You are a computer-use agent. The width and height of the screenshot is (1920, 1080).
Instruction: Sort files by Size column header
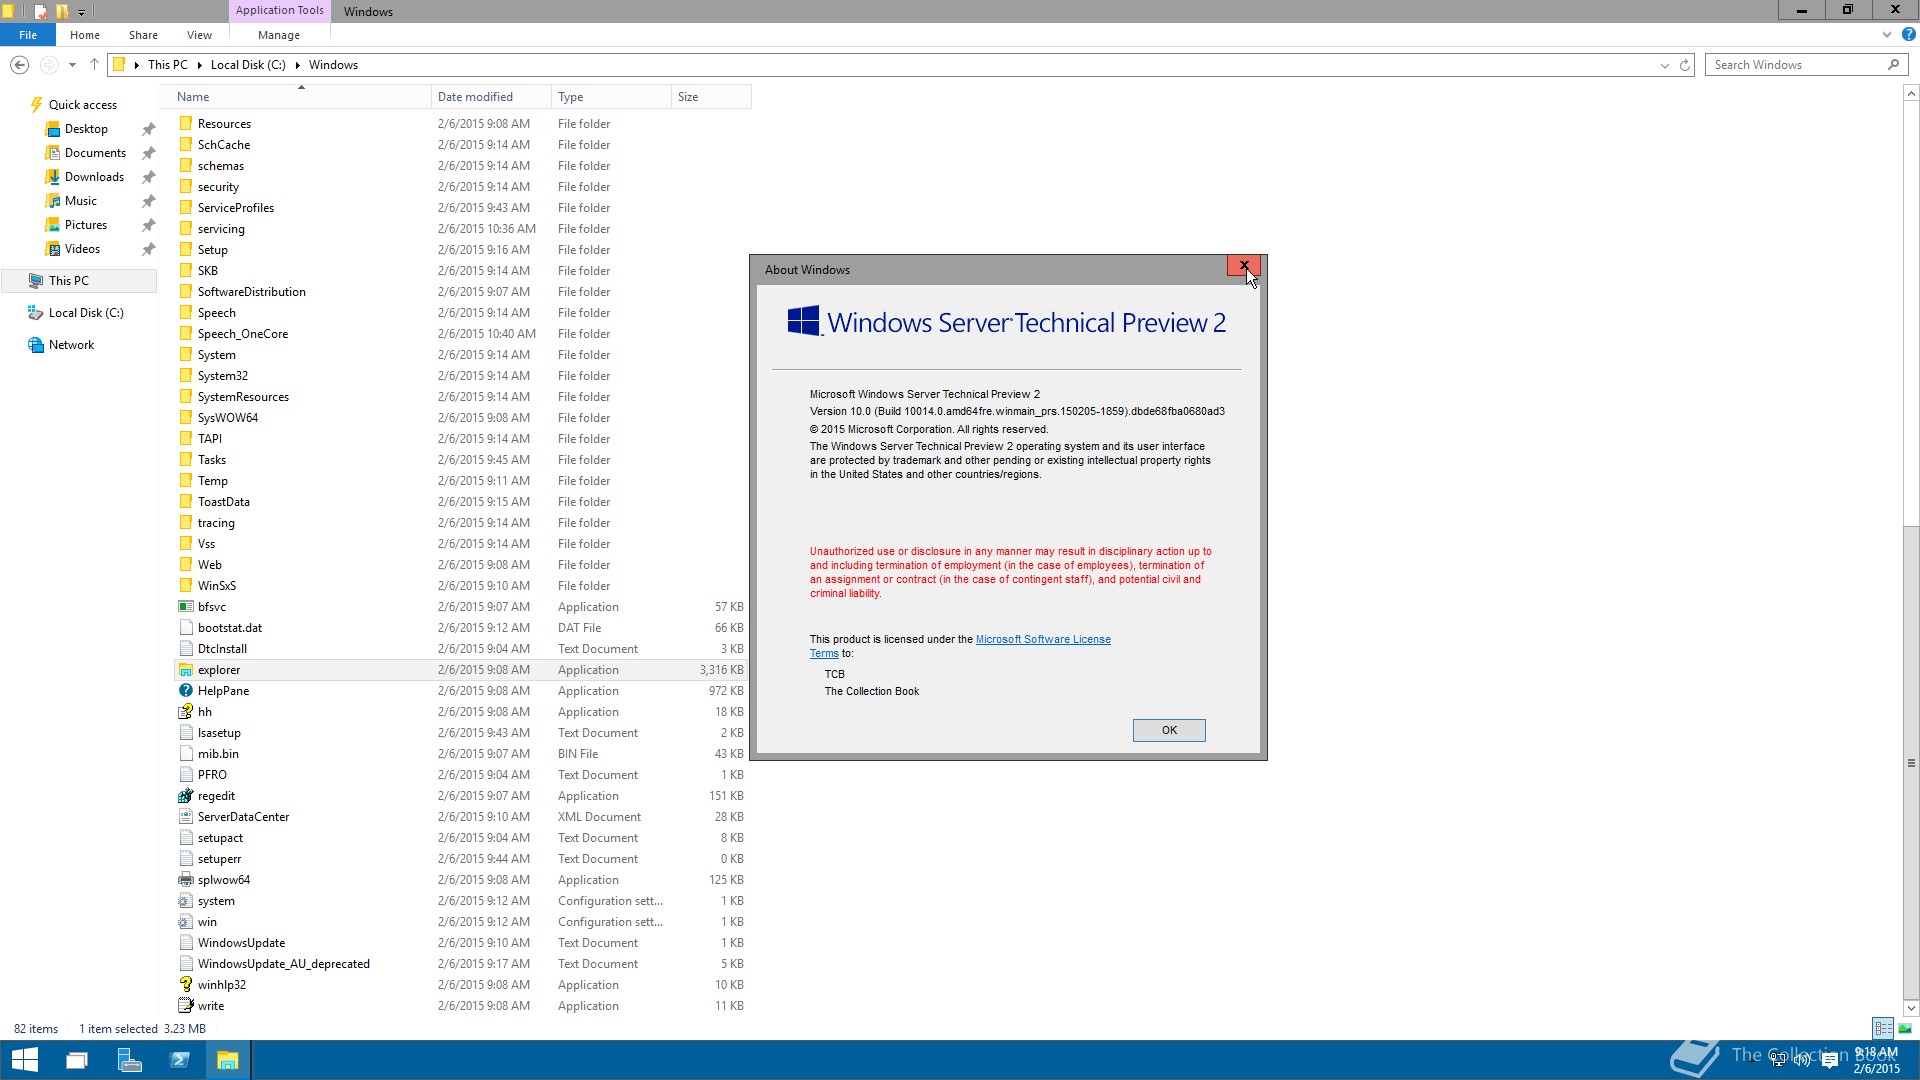[711, 97]
